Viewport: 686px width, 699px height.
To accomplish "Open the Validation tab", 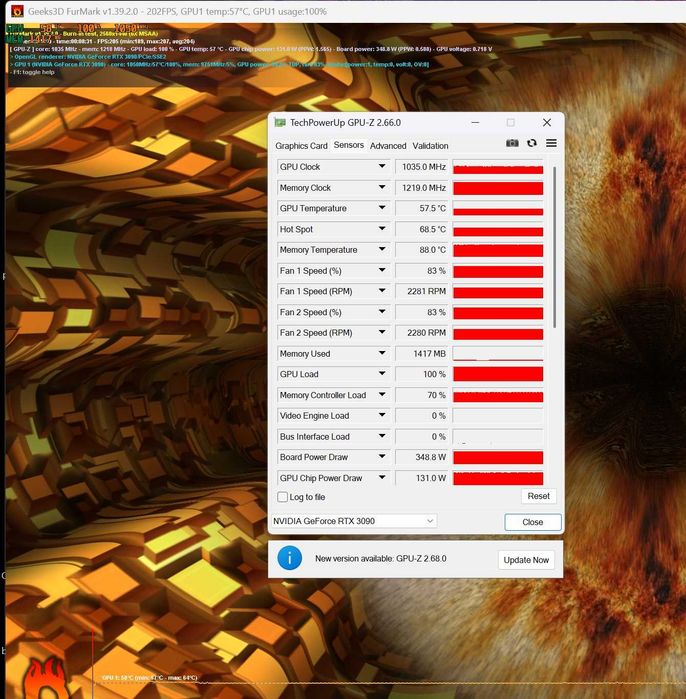I will coord(430,146).
